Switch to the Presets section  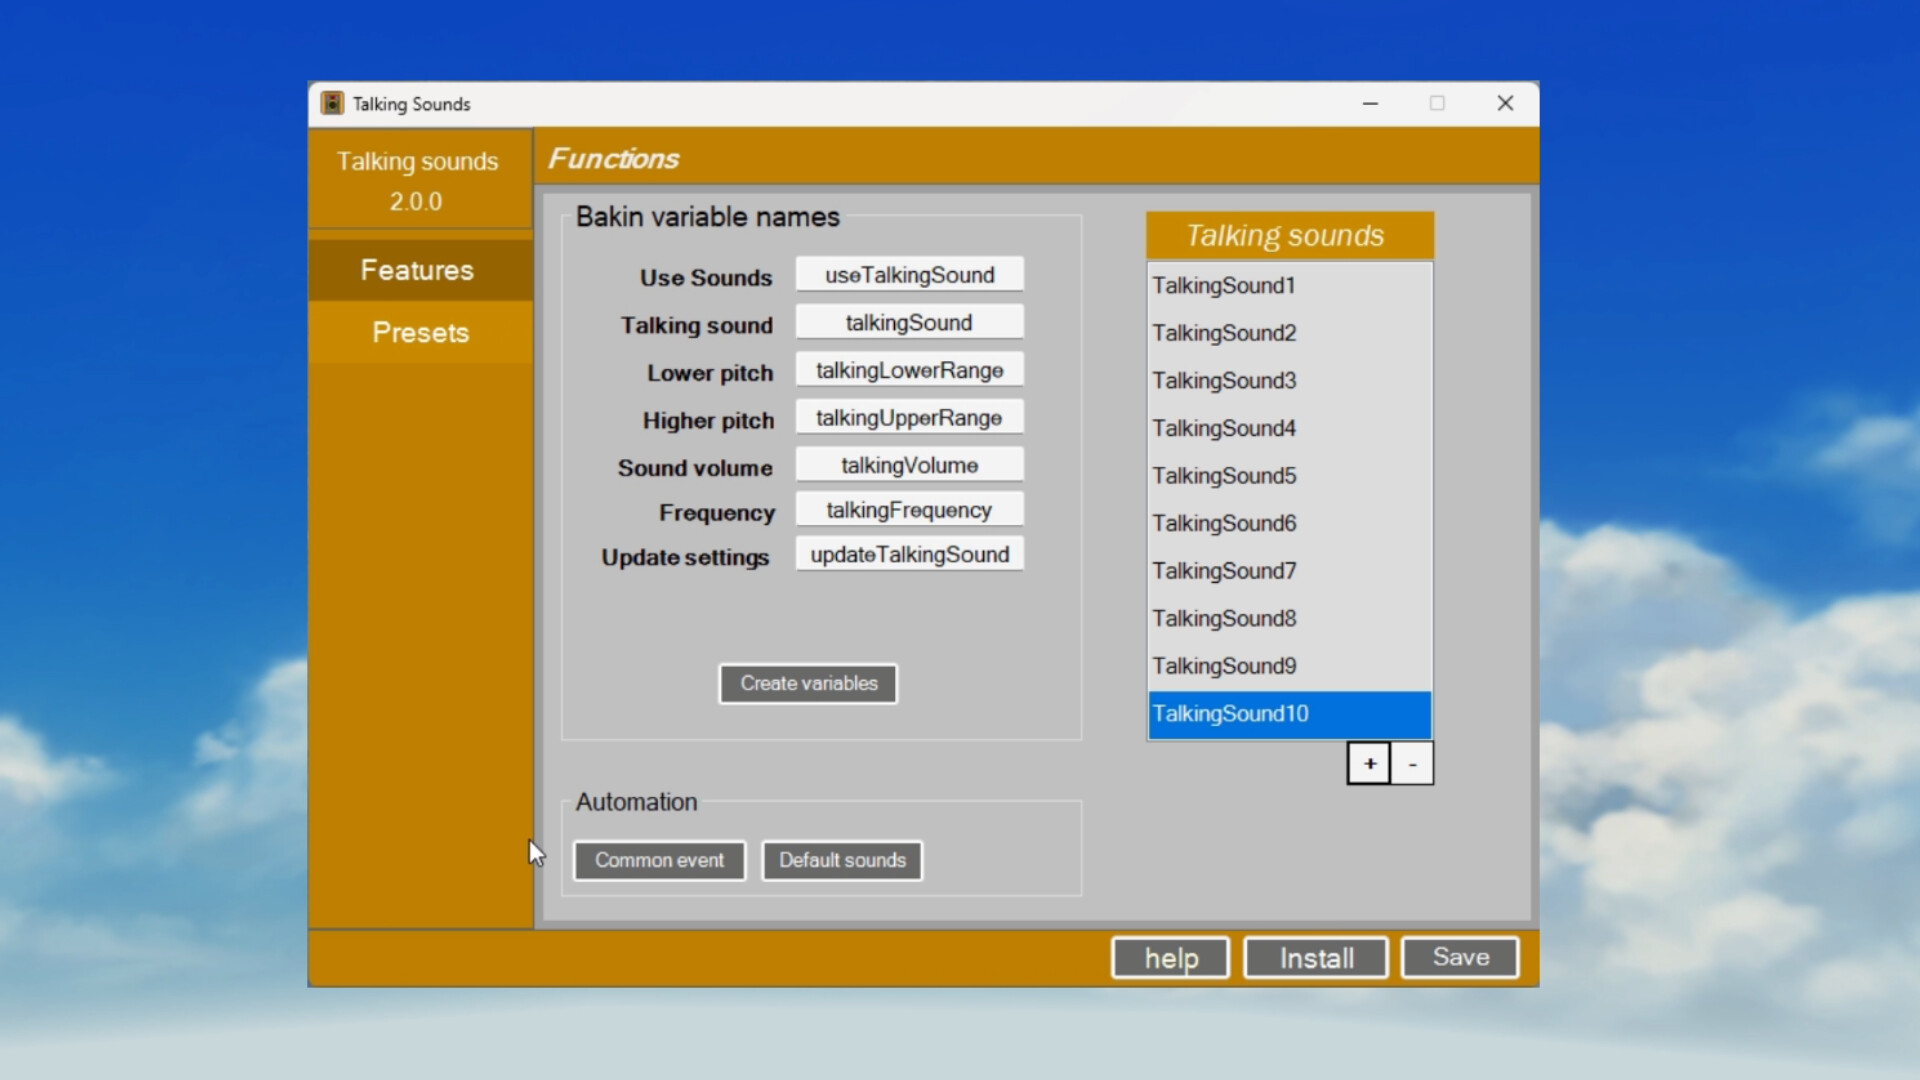419,332
